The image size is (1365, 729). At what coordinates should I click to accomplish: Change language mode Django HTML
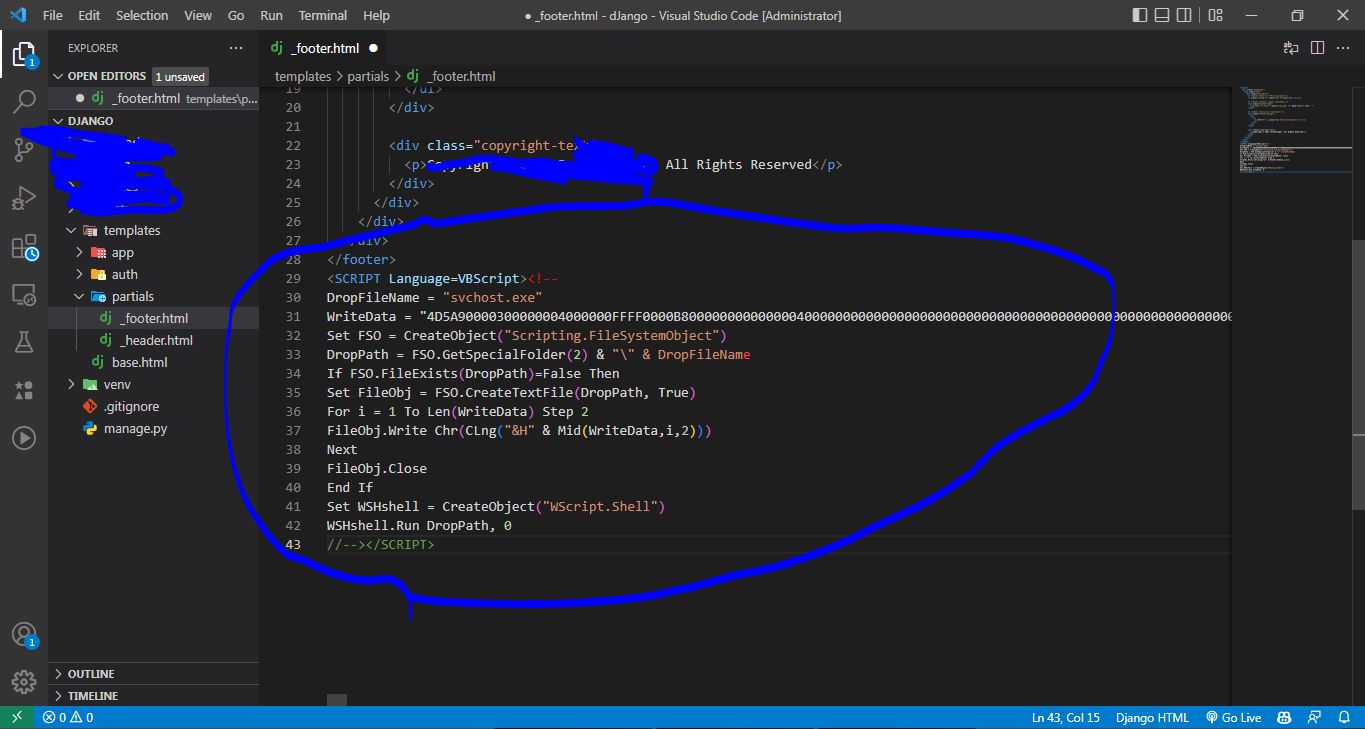tap(1152, 717)
